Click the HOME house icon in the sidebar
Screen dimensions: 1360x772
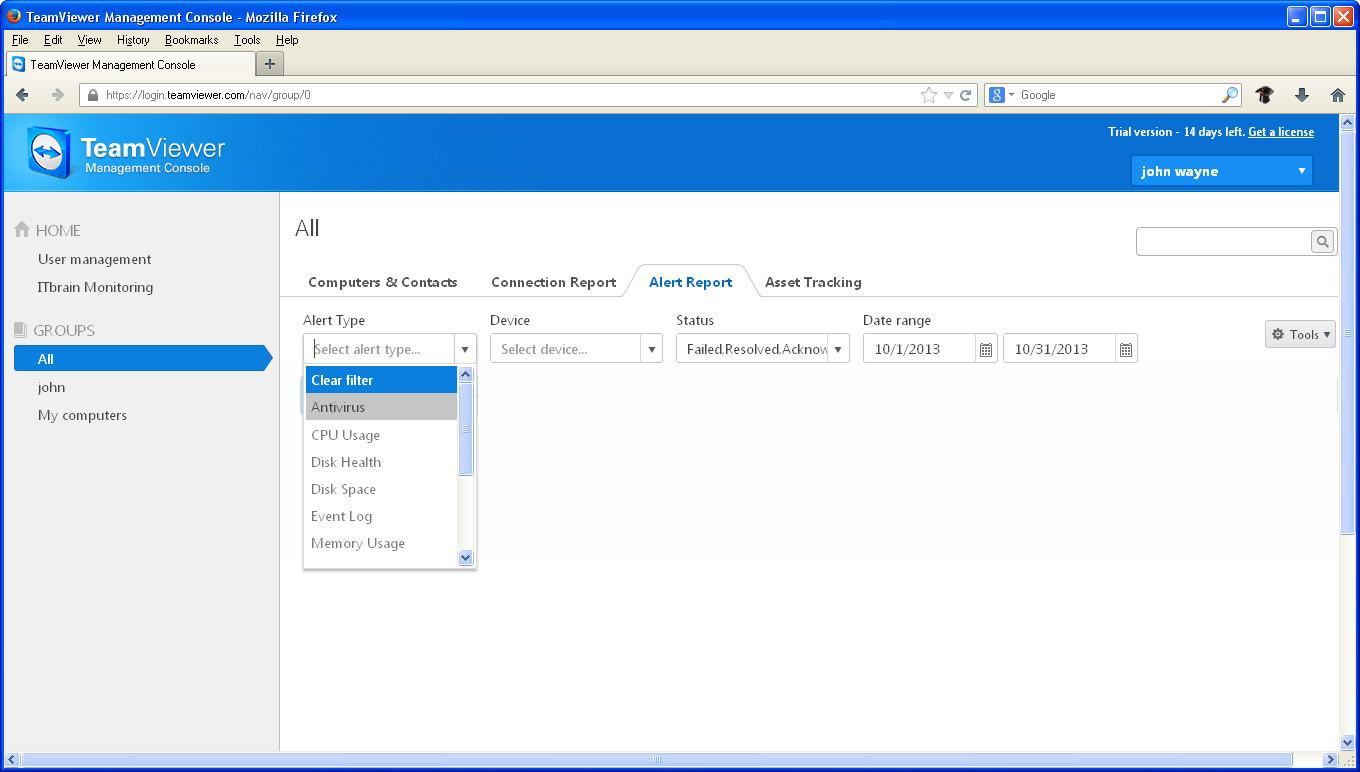tap(23, 230)
